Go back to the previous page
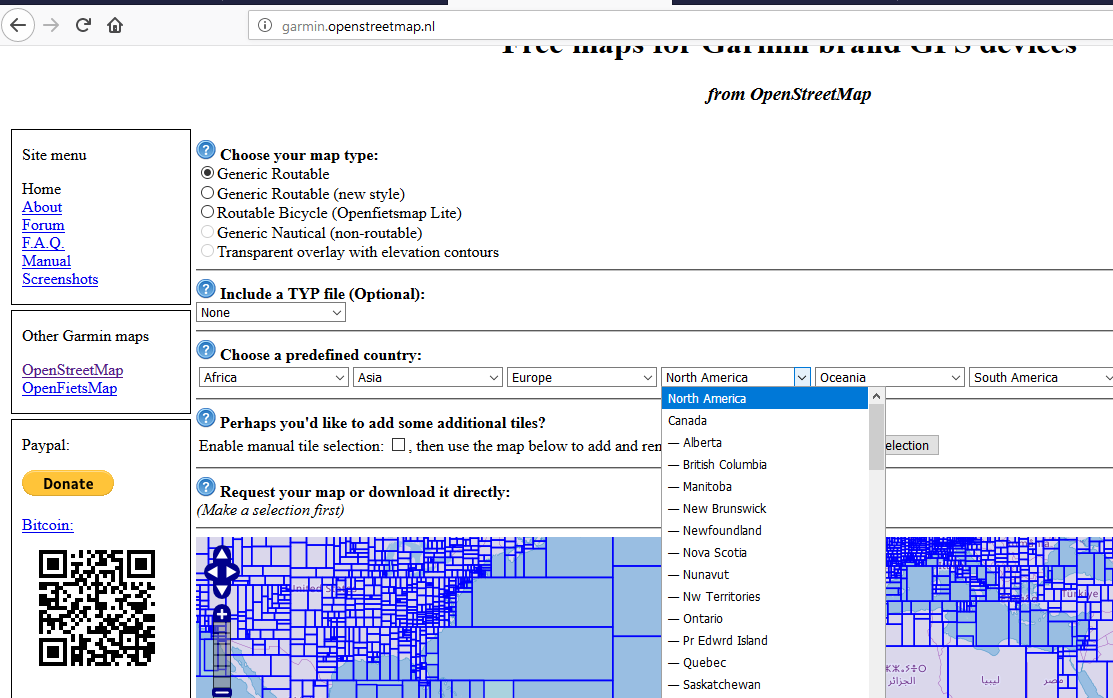The width and height of the screenshot is (1113, 698). (18, 26)
